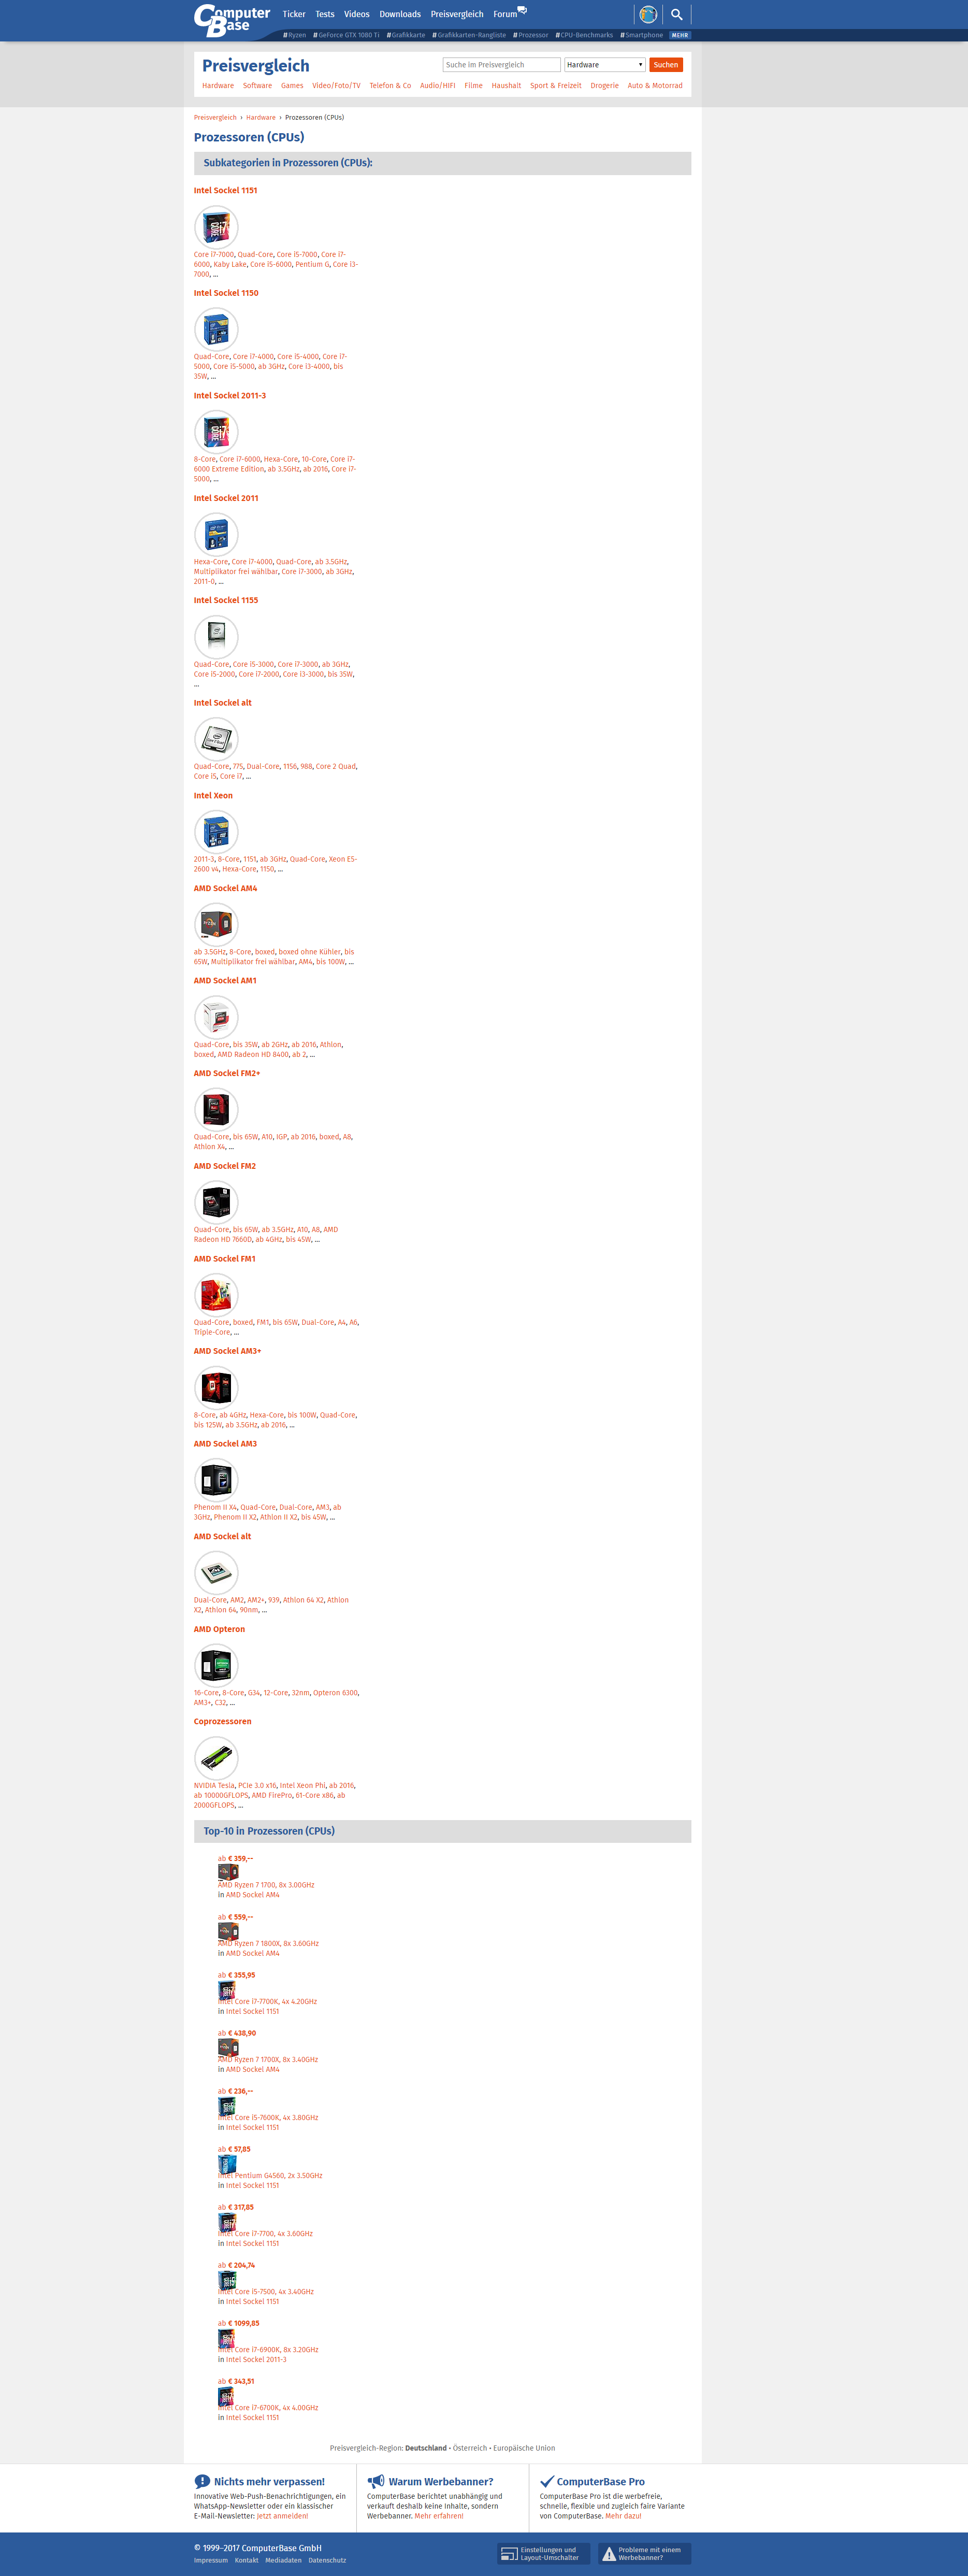Click the Intel Xeon box image

(216, 831)
